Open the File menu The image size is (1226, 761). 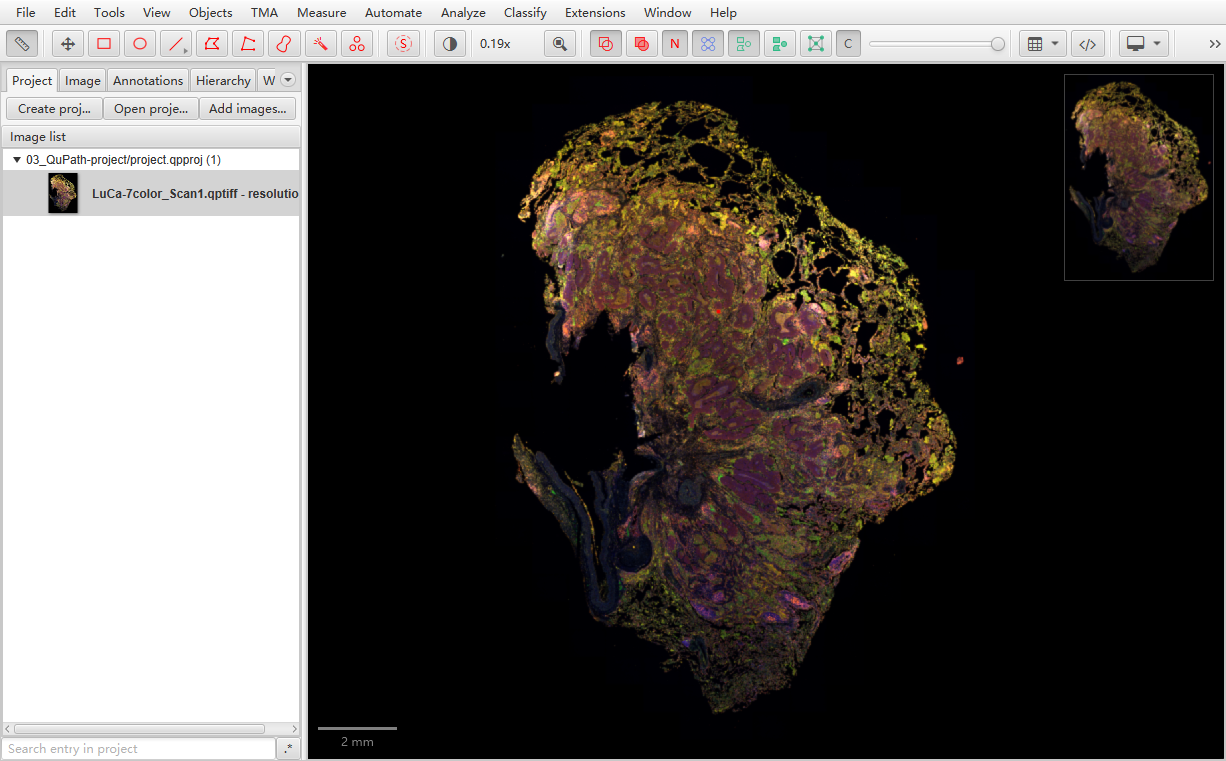26,12
